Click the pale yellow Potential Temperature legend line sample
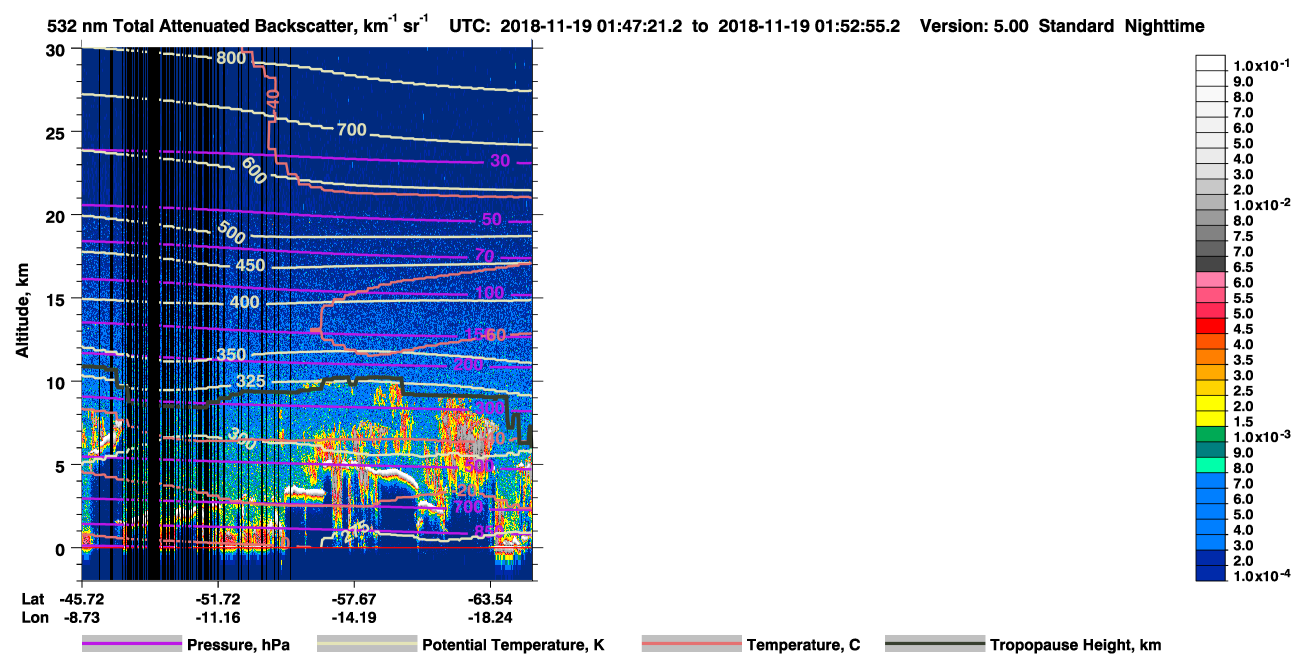The height and width of the screenshot is (667, 1300). (x=367, y=644)
